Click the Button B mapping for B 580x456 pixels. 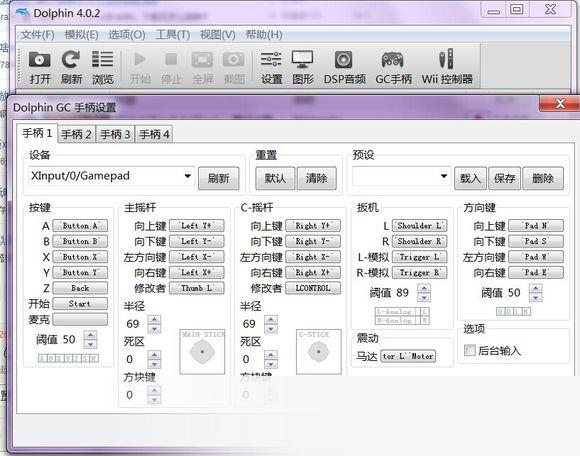[80, 241]
